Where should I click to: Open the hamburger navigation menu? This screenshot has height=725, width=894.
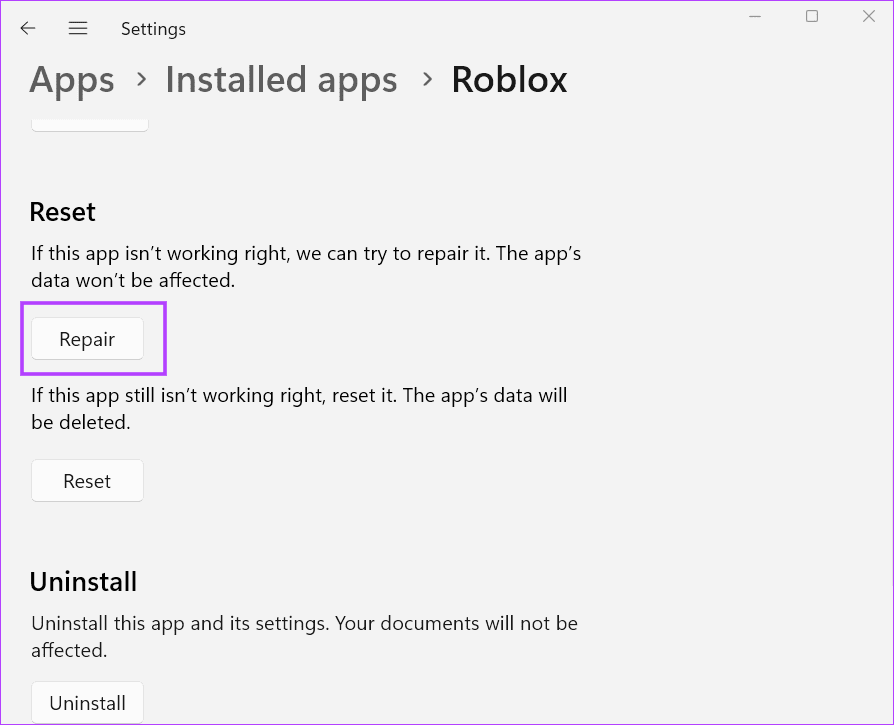tap(78, 29)
